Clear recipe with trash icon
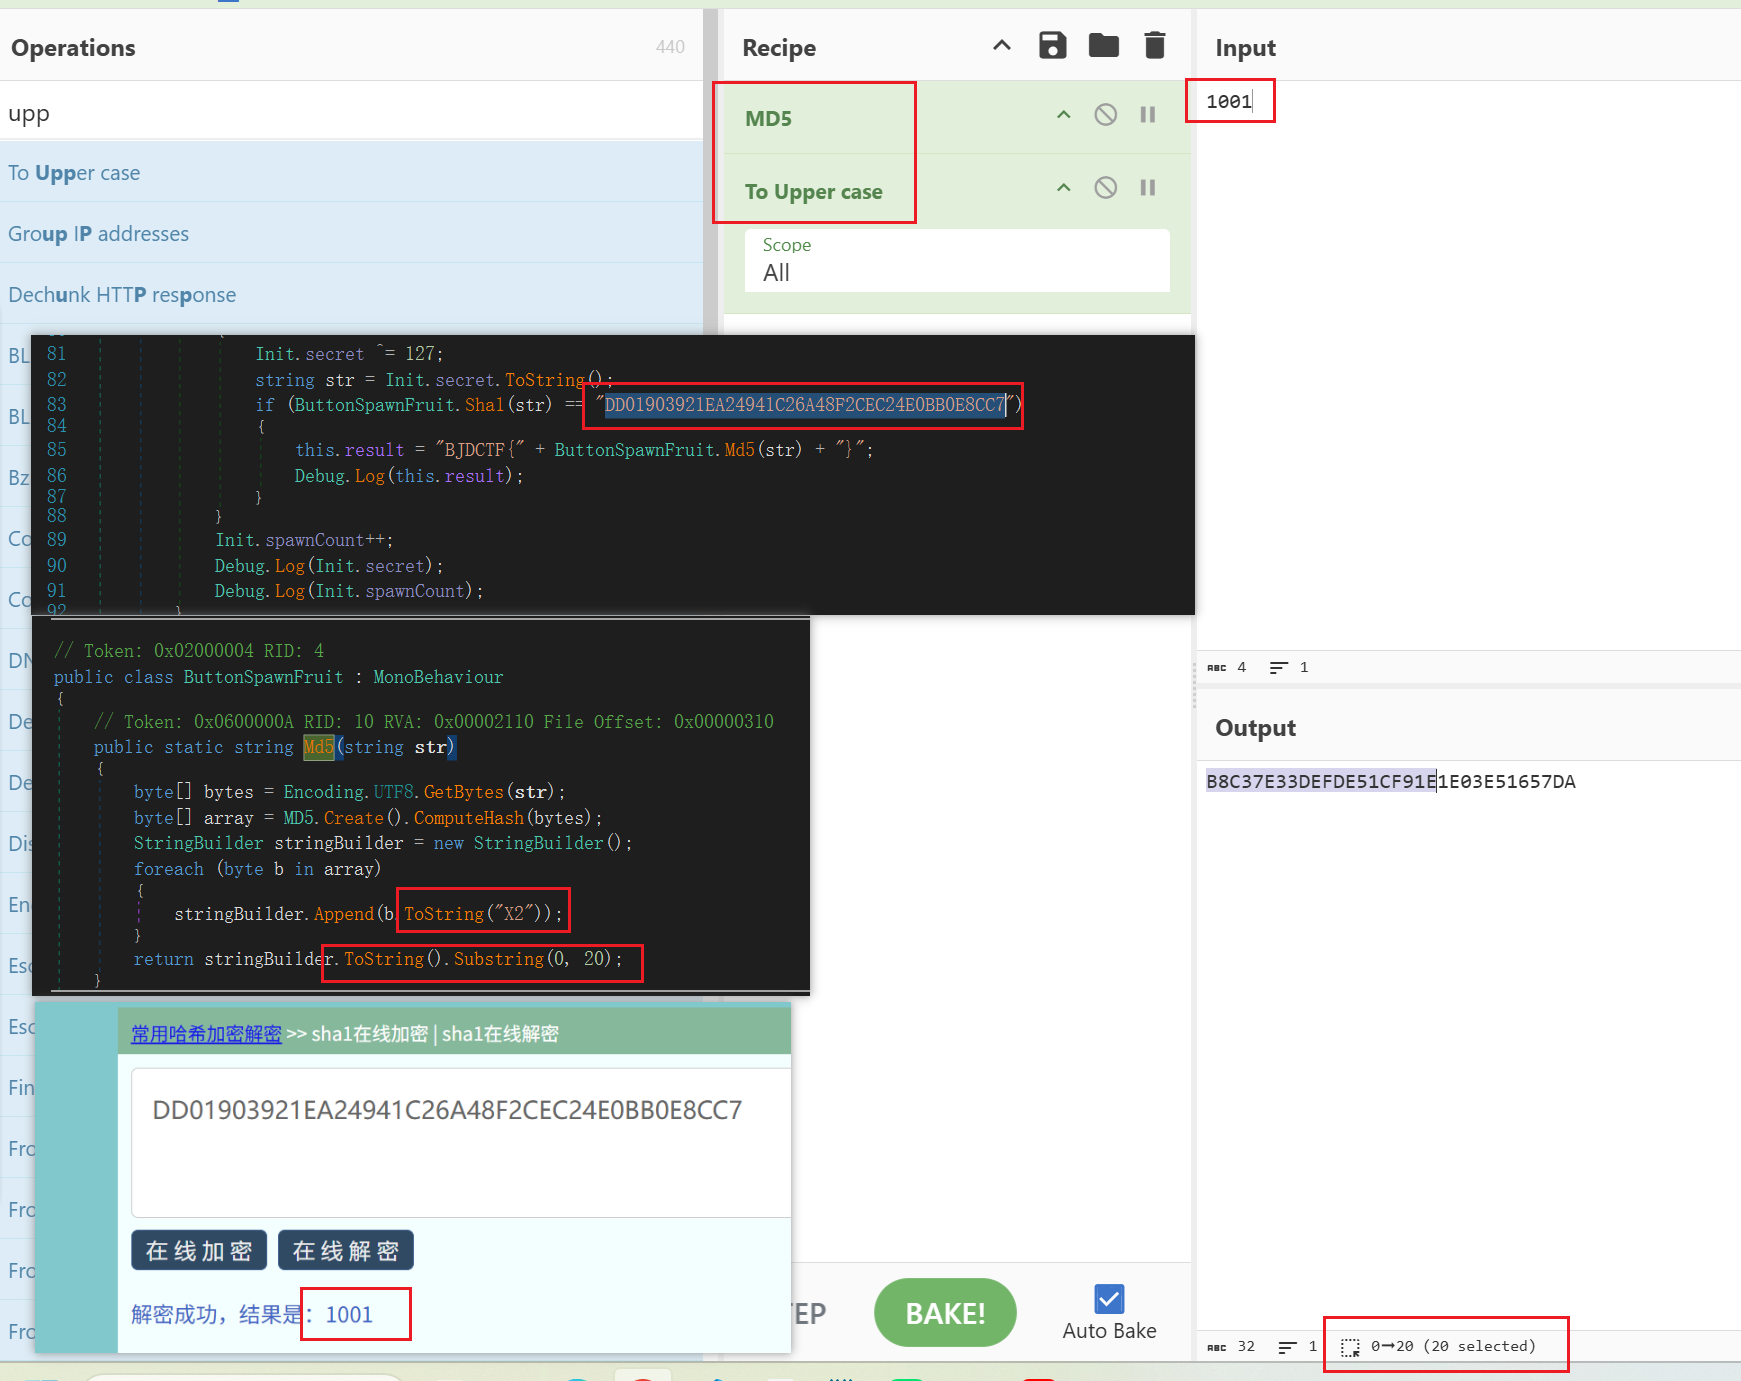This screenshot has width=1741, height=1381. tap(1154, 46)
